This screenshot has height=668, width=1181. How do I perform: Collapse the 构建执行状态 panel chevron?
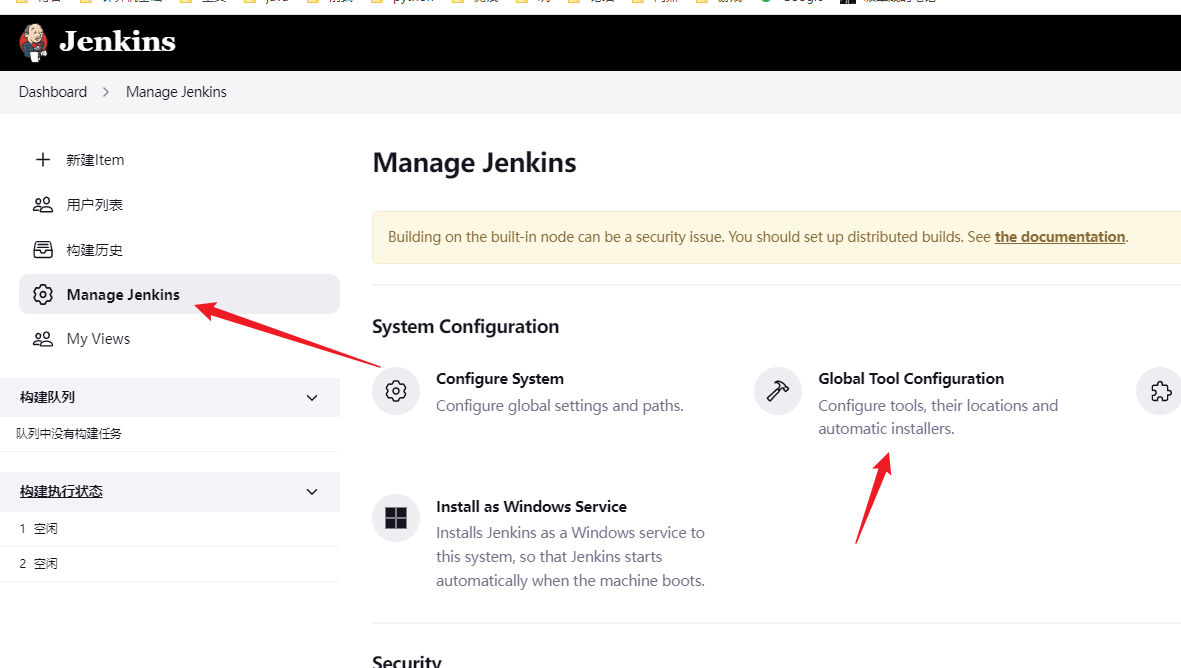312,492
